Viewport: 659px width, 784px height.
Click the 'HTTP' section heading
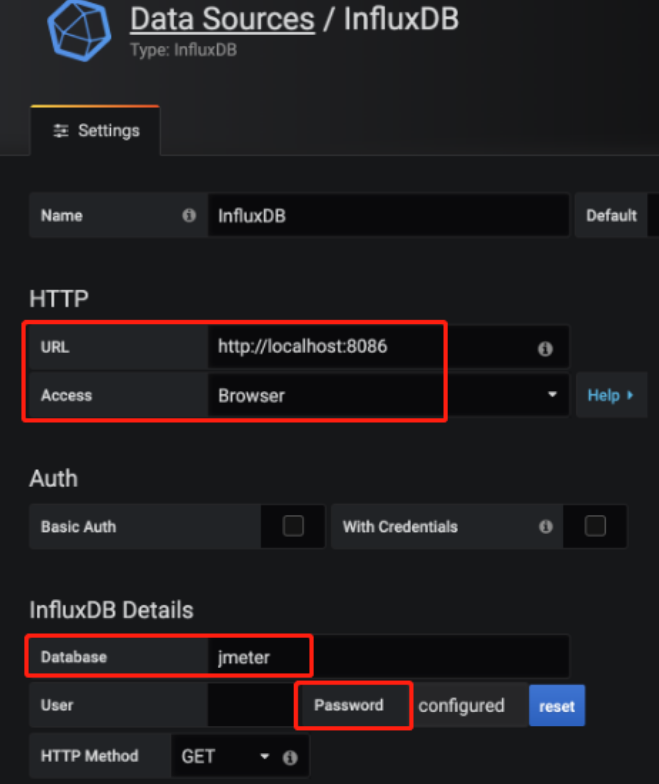tap(59, 299)
